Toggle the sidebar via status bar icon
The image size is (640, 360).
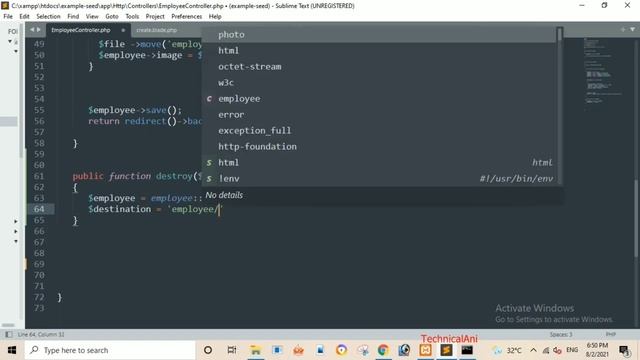click(9, 334)
